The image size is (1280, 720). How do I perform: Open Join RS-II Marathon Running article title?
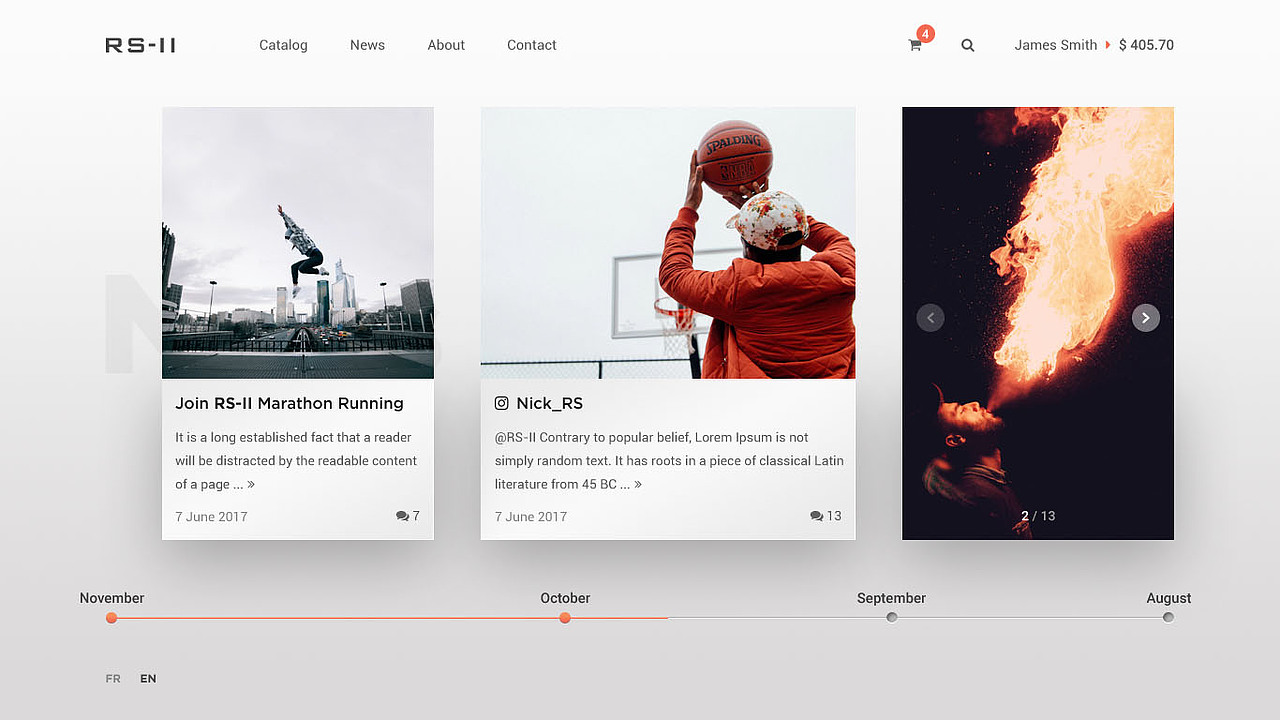[289, 403]
